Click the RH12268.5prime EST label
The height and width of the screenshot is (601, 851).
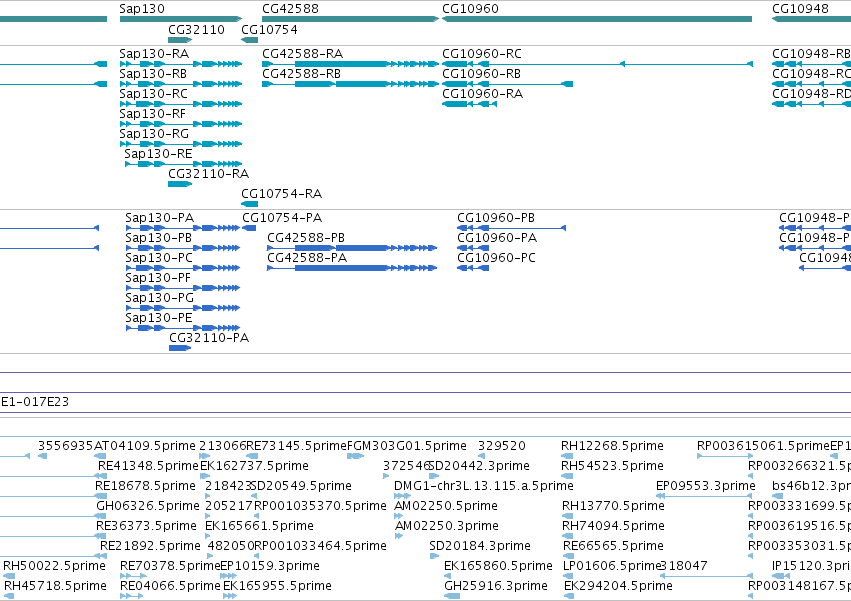click(x=612, y=446)
